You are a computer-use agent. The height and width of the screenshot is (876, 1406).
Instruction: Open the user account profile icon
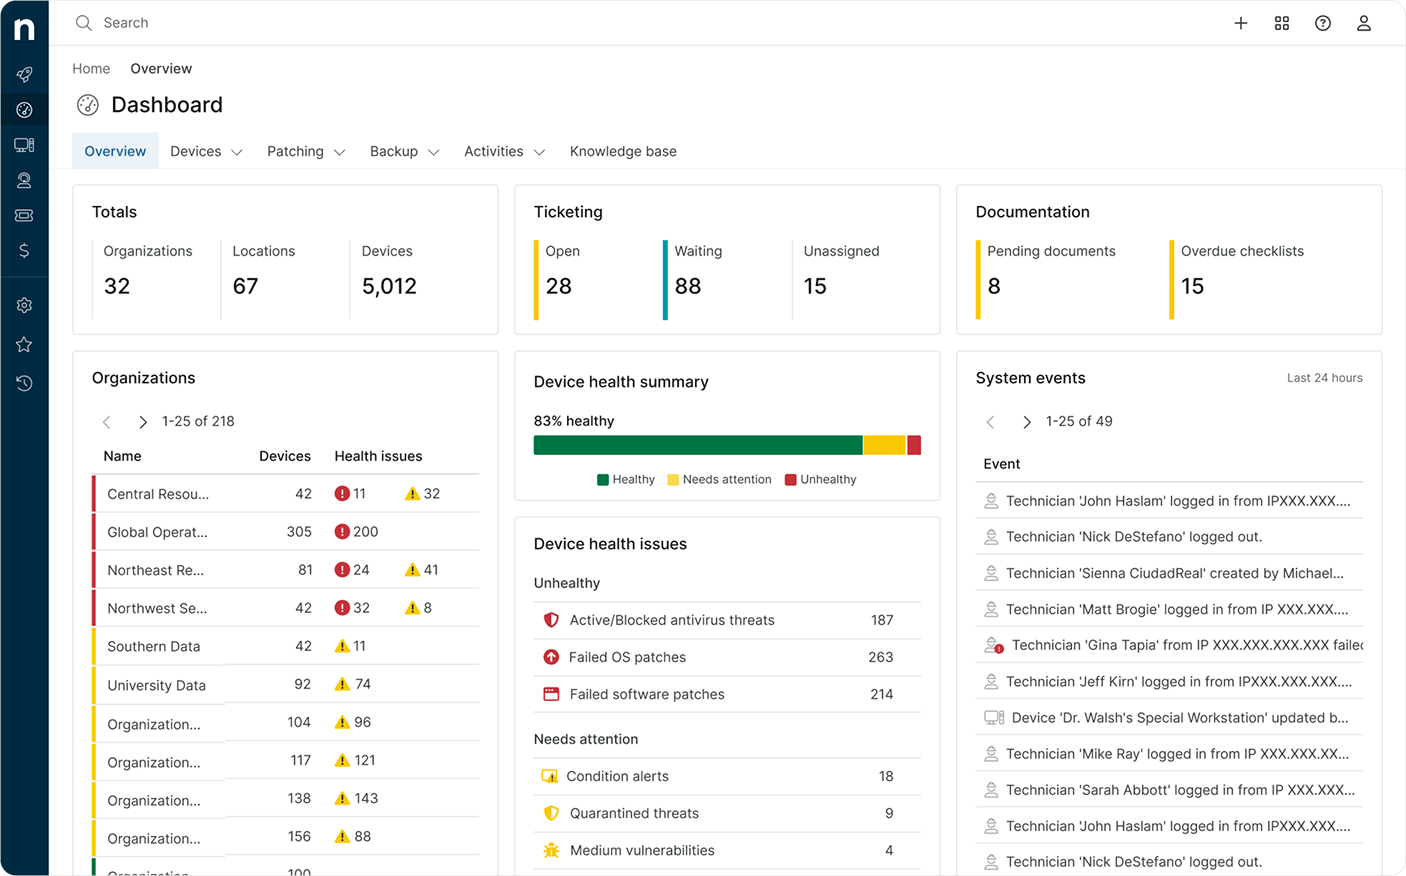click(1363, 23)
